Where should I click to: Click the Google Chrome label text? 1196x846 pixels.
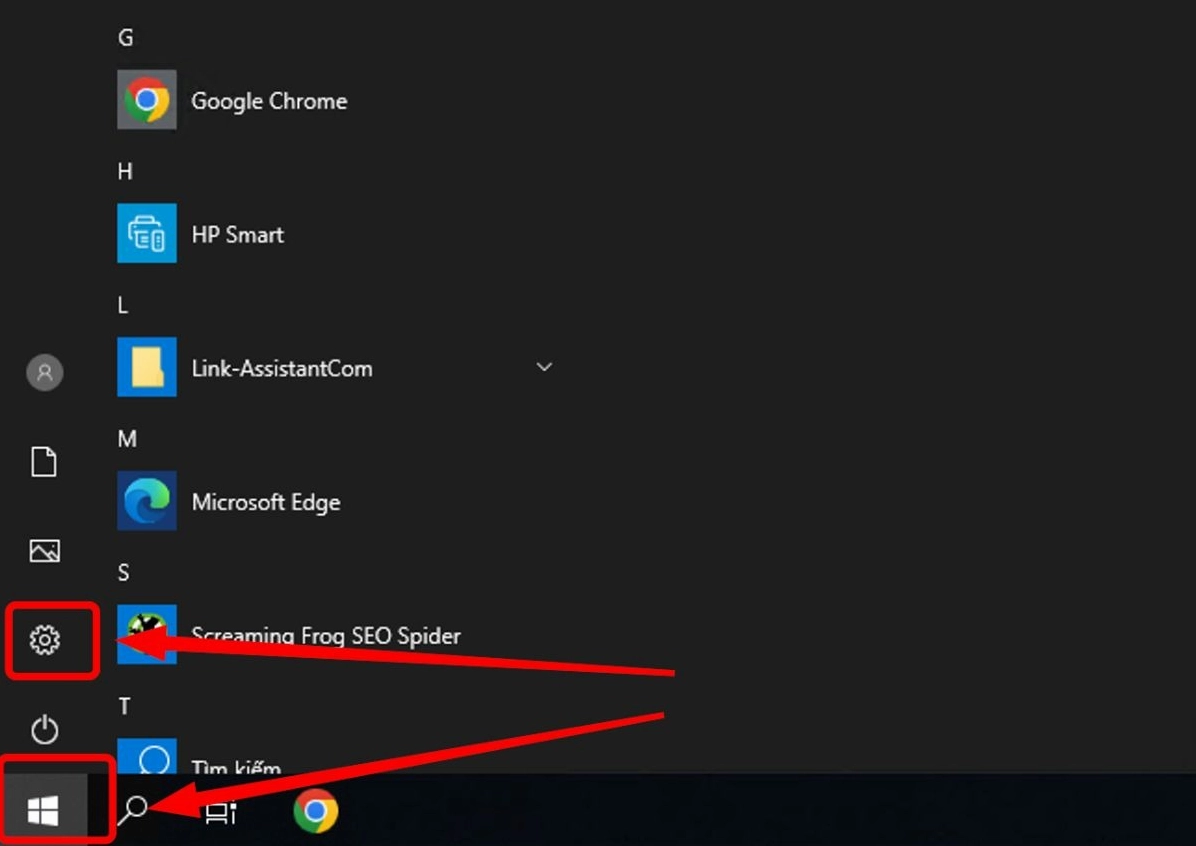click(x=269, y=100)
